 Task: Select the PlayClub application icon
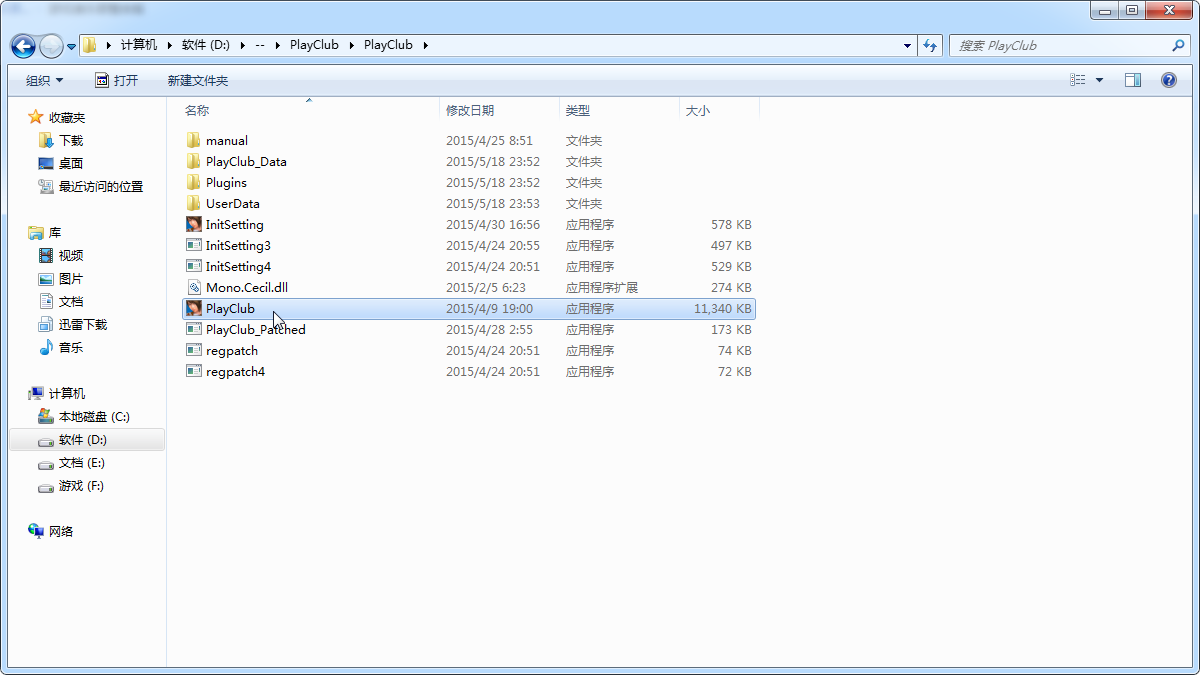[194, 309]
